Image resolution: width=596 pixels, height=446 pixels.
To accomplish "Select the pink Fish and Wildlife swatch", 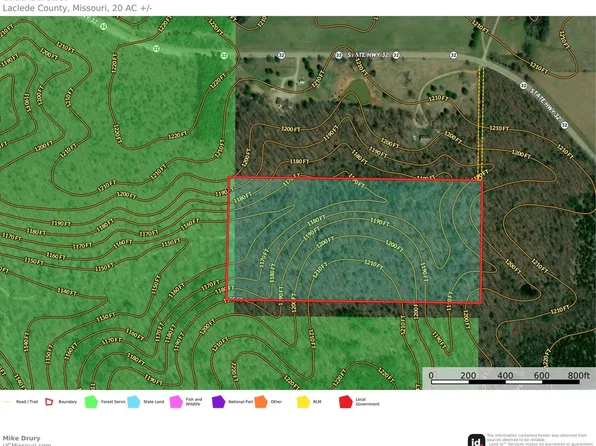I will pos(176,402).
